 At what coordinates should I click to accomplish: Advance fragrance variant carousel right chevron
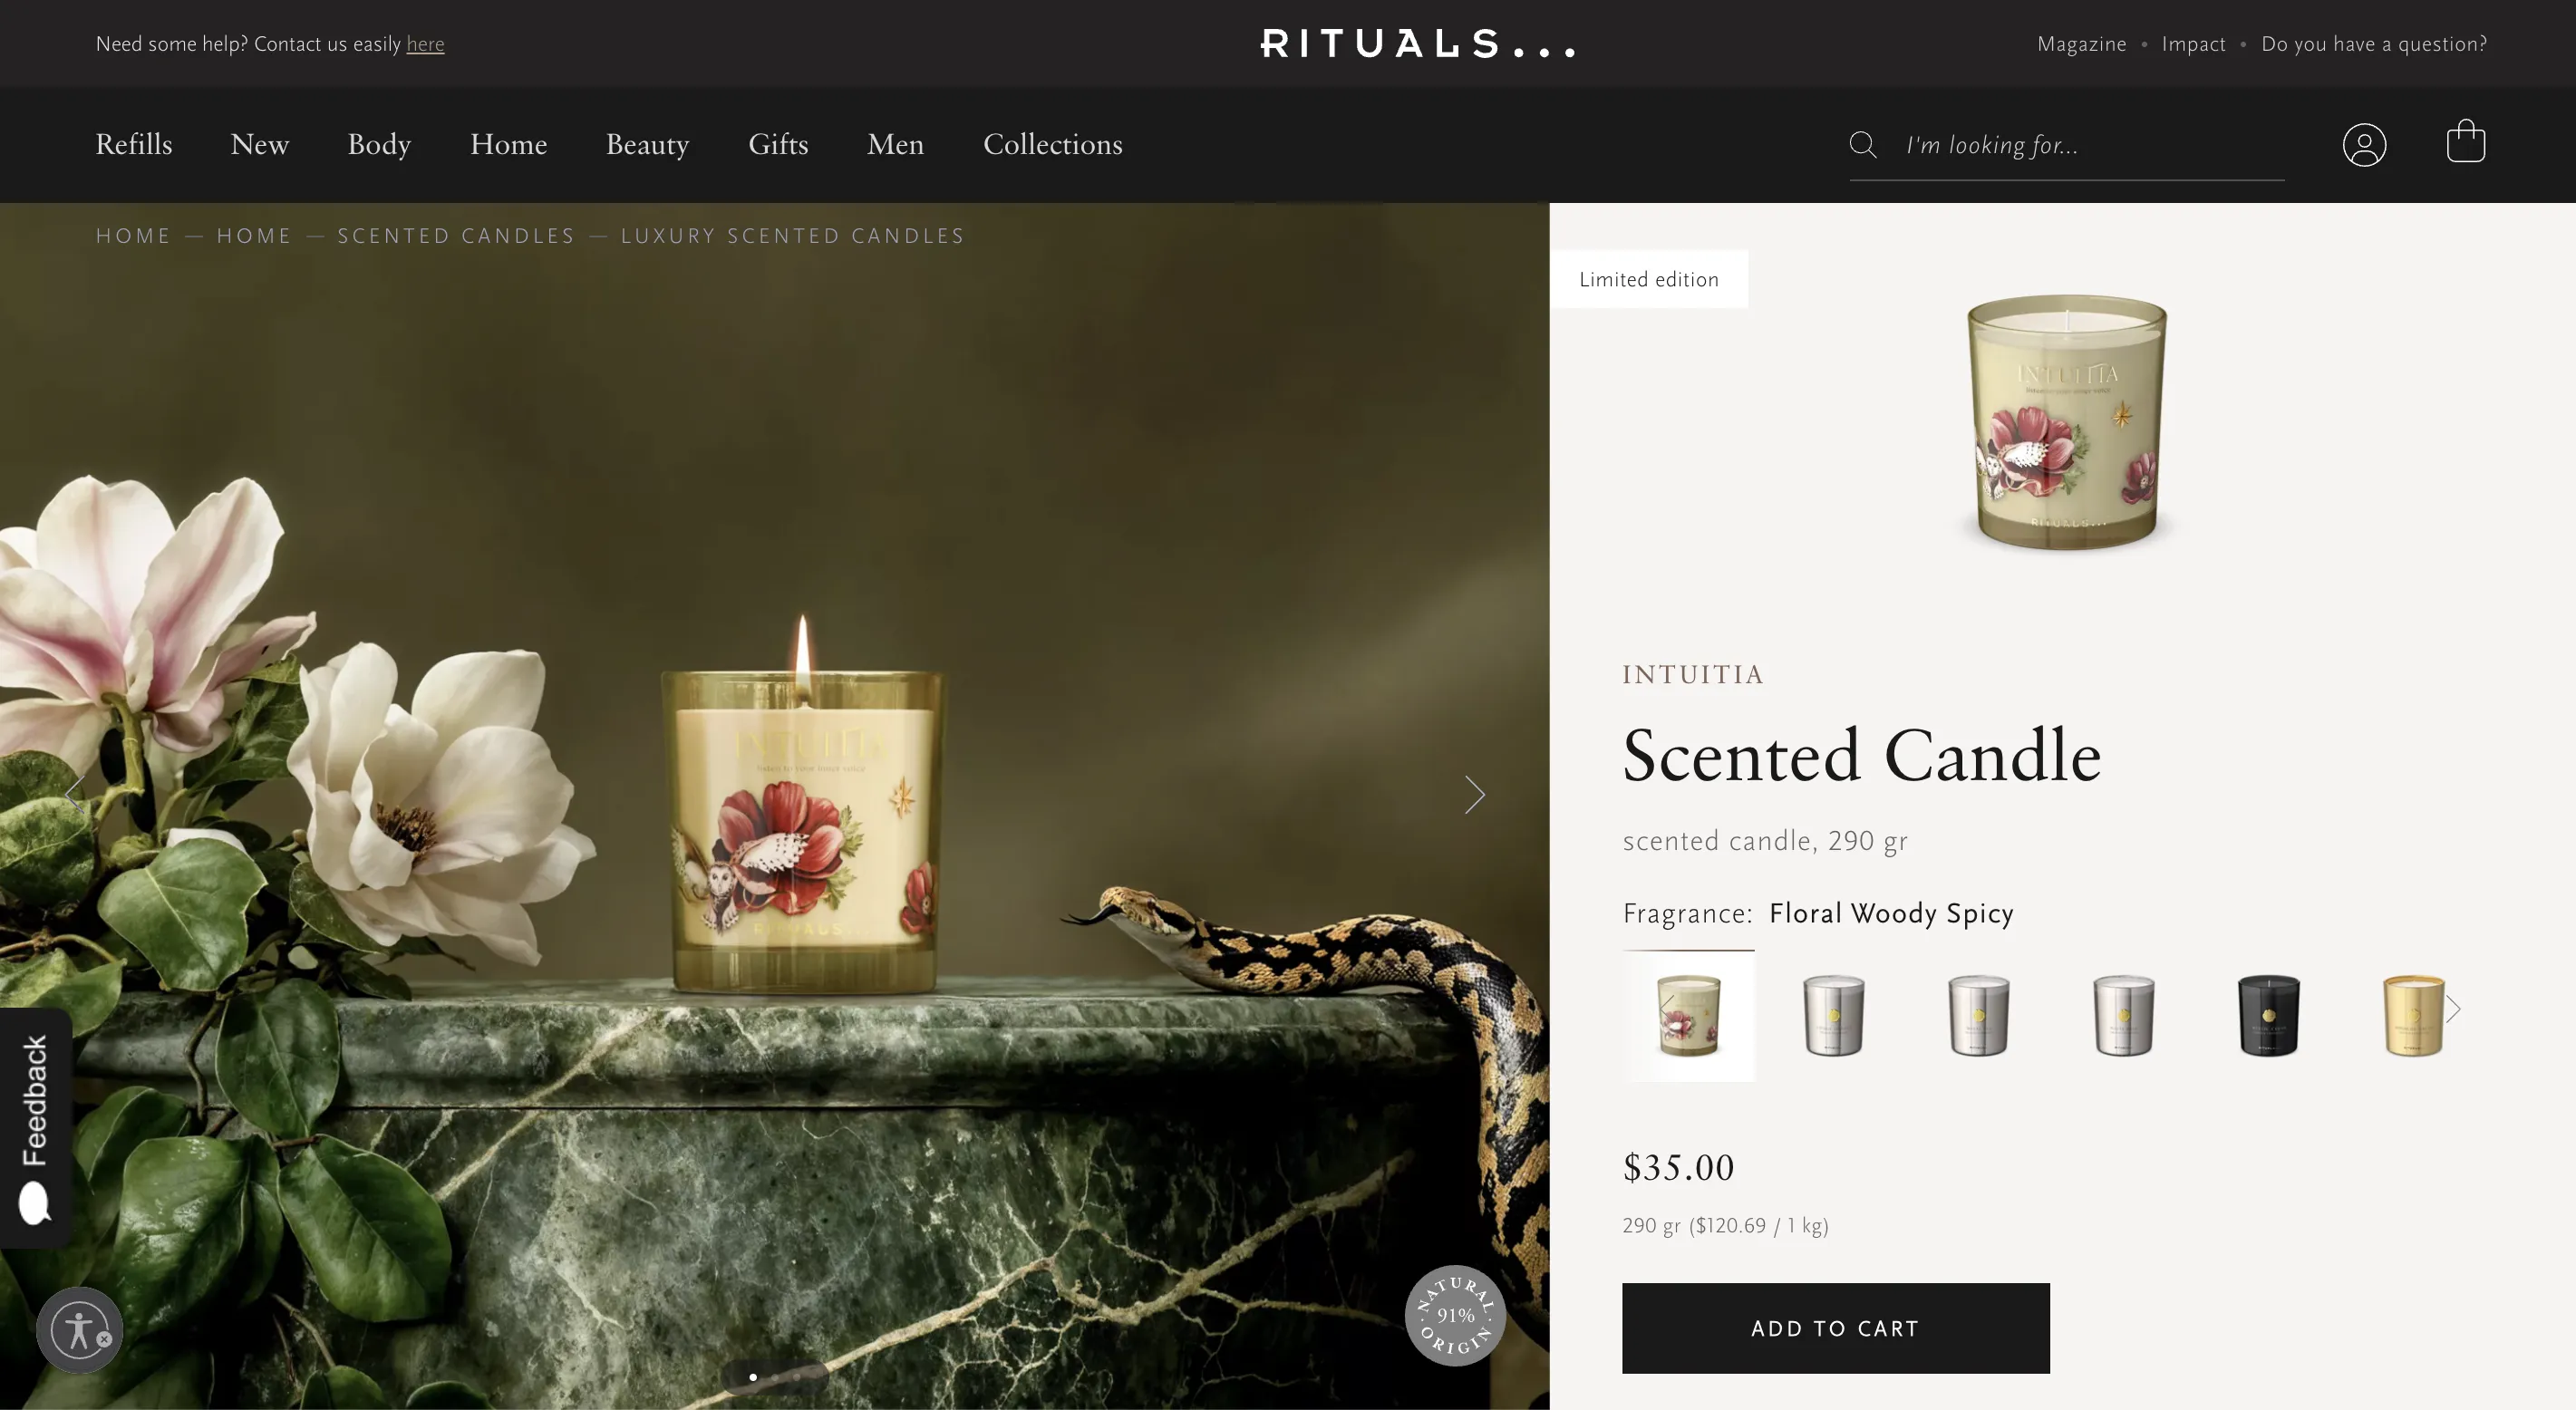point(2452,1009)
